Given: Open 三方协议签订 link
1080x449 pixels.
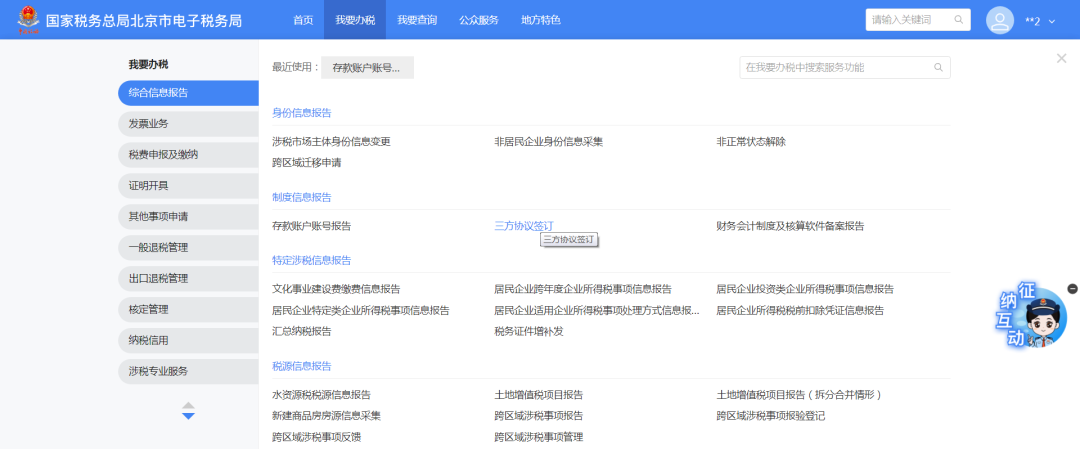Looking at the screenshot, I should tap(523, 226).
